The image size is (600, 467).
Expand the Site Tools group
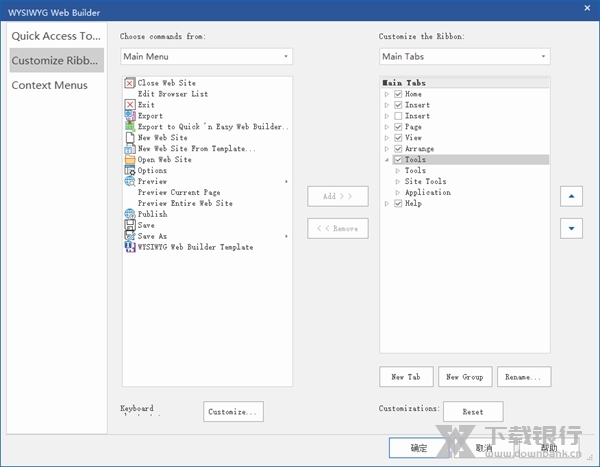(398, 182)
